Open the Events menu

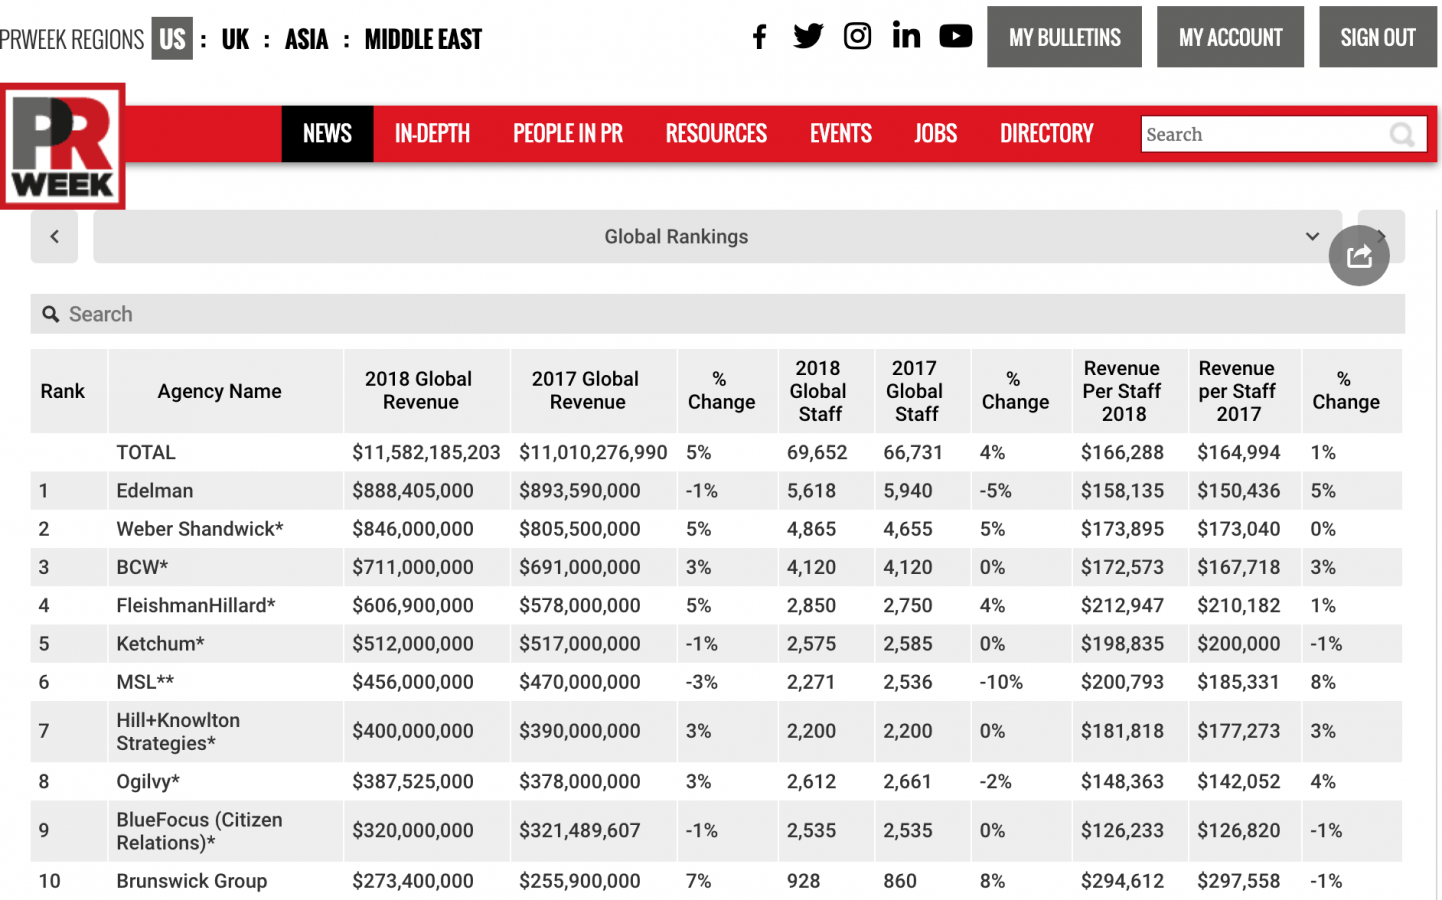(x=841, y=134)
